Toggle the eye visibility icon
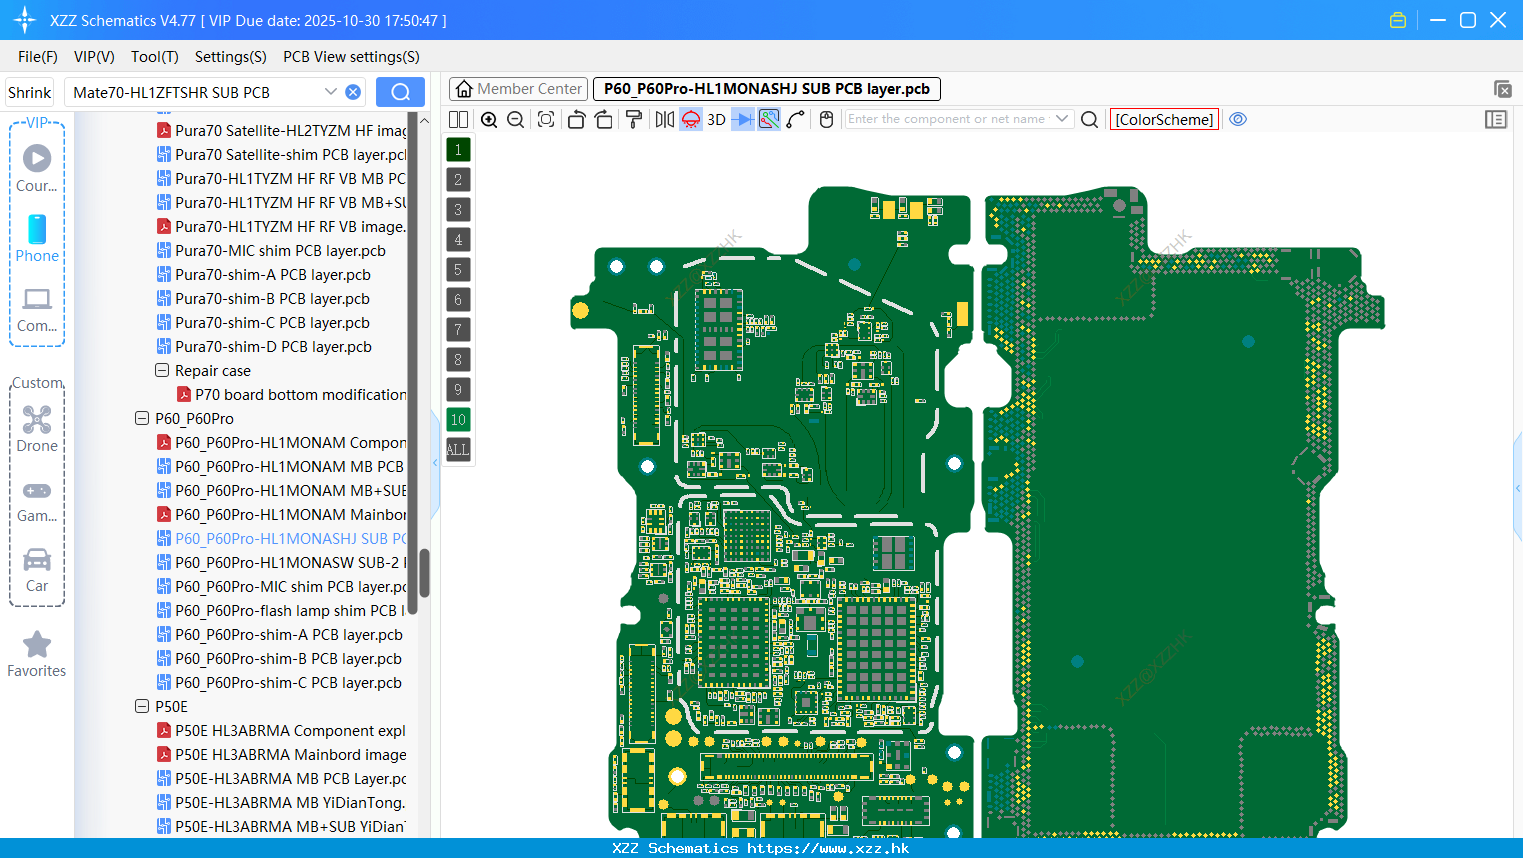The height and width of the screenshot is (858, 1523). [1238, 119]
